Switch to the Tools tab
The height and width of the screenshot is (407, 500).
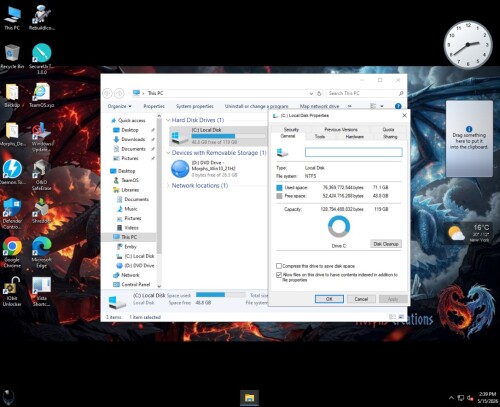pos(320,137)
